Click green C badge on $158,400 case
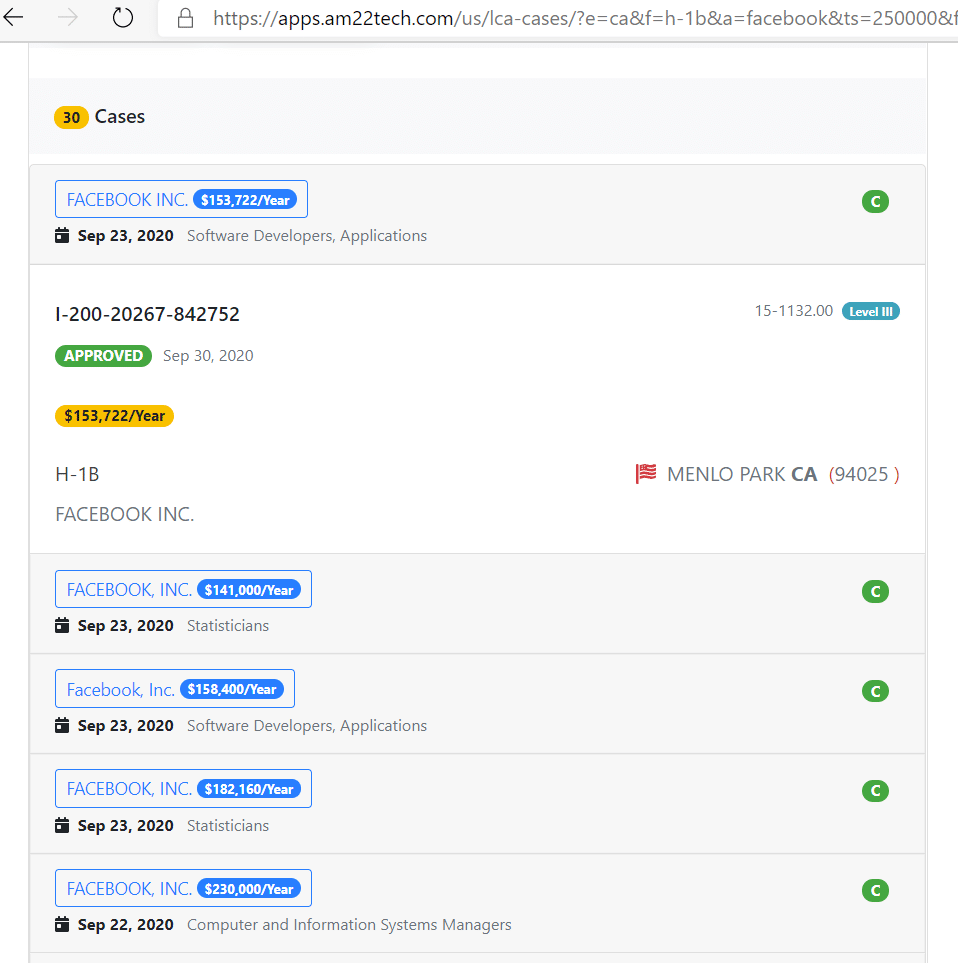Screen dimensions: 958x963 (875, 692)
